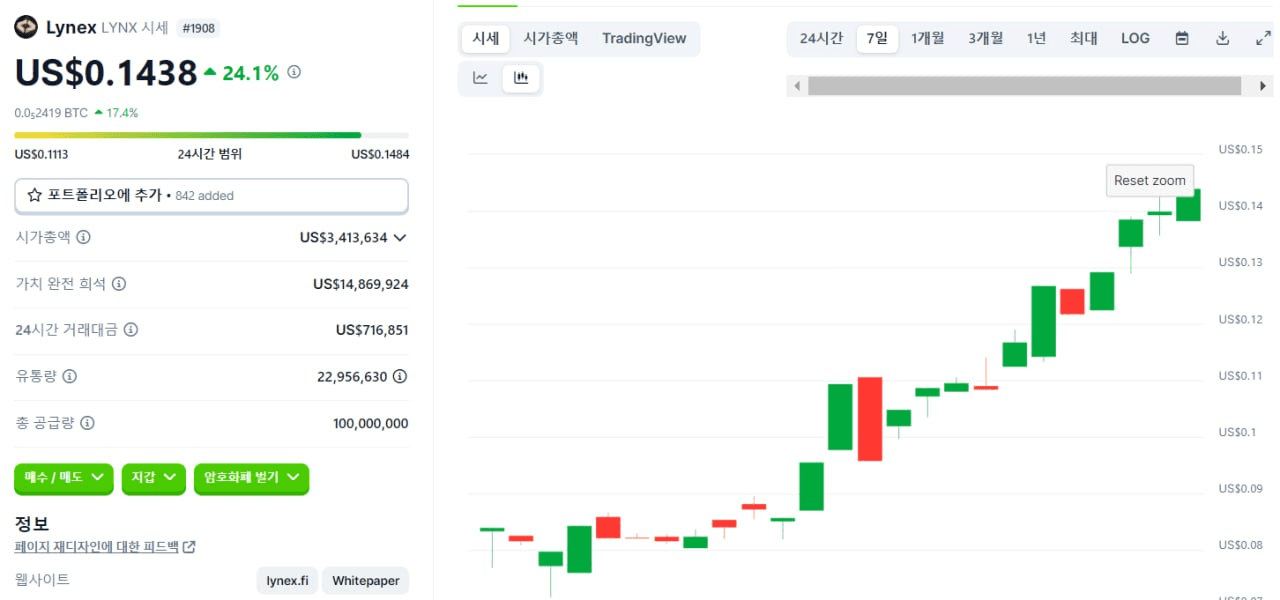Click the info icon next to 유통량
The image size is (1280, 600).
[x=66, y=376]
